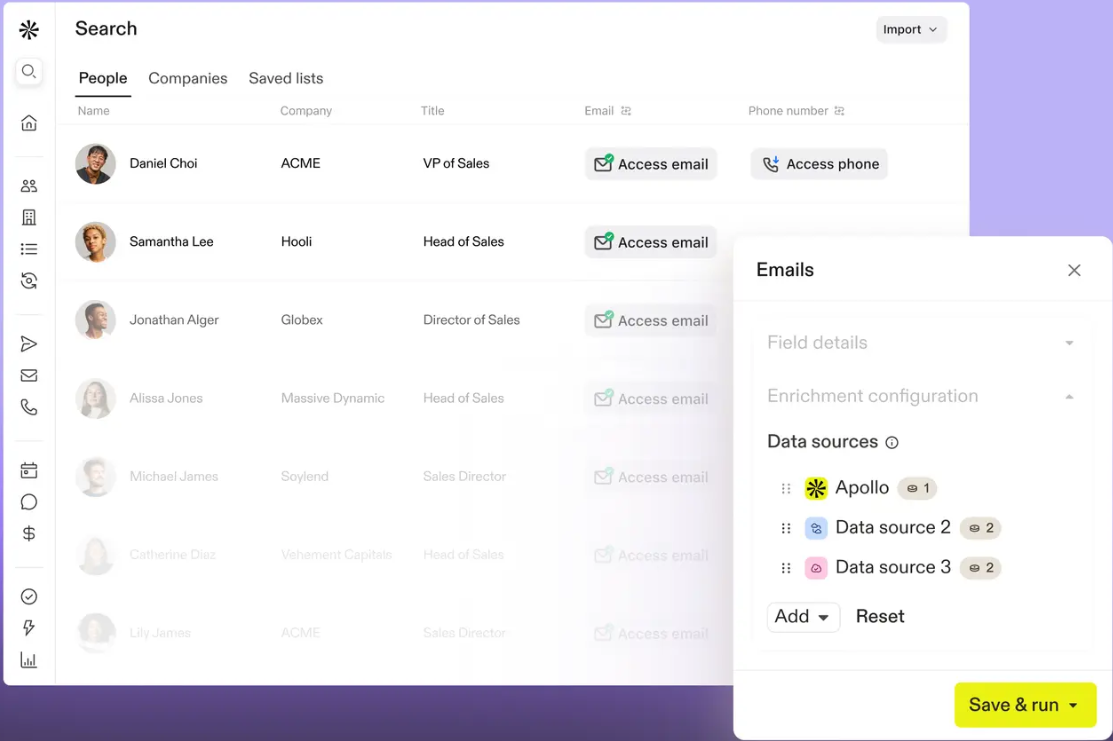Viewport: 1113px width, 741px height.
Task: Open Jonathan Alger's profile photo
Action: (x=95, y=320)
